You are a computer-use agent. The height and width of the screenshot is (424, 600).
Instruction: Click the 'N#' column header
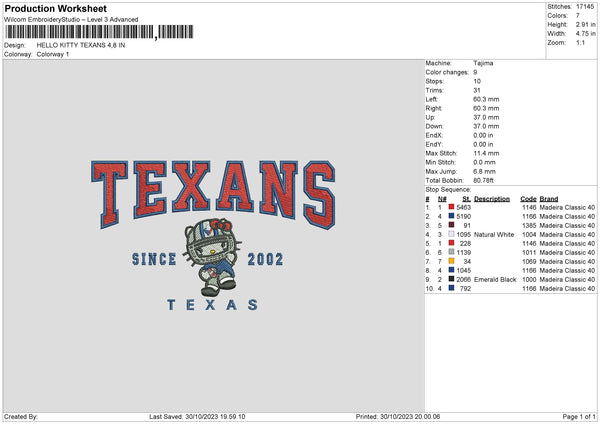[442, 199]
